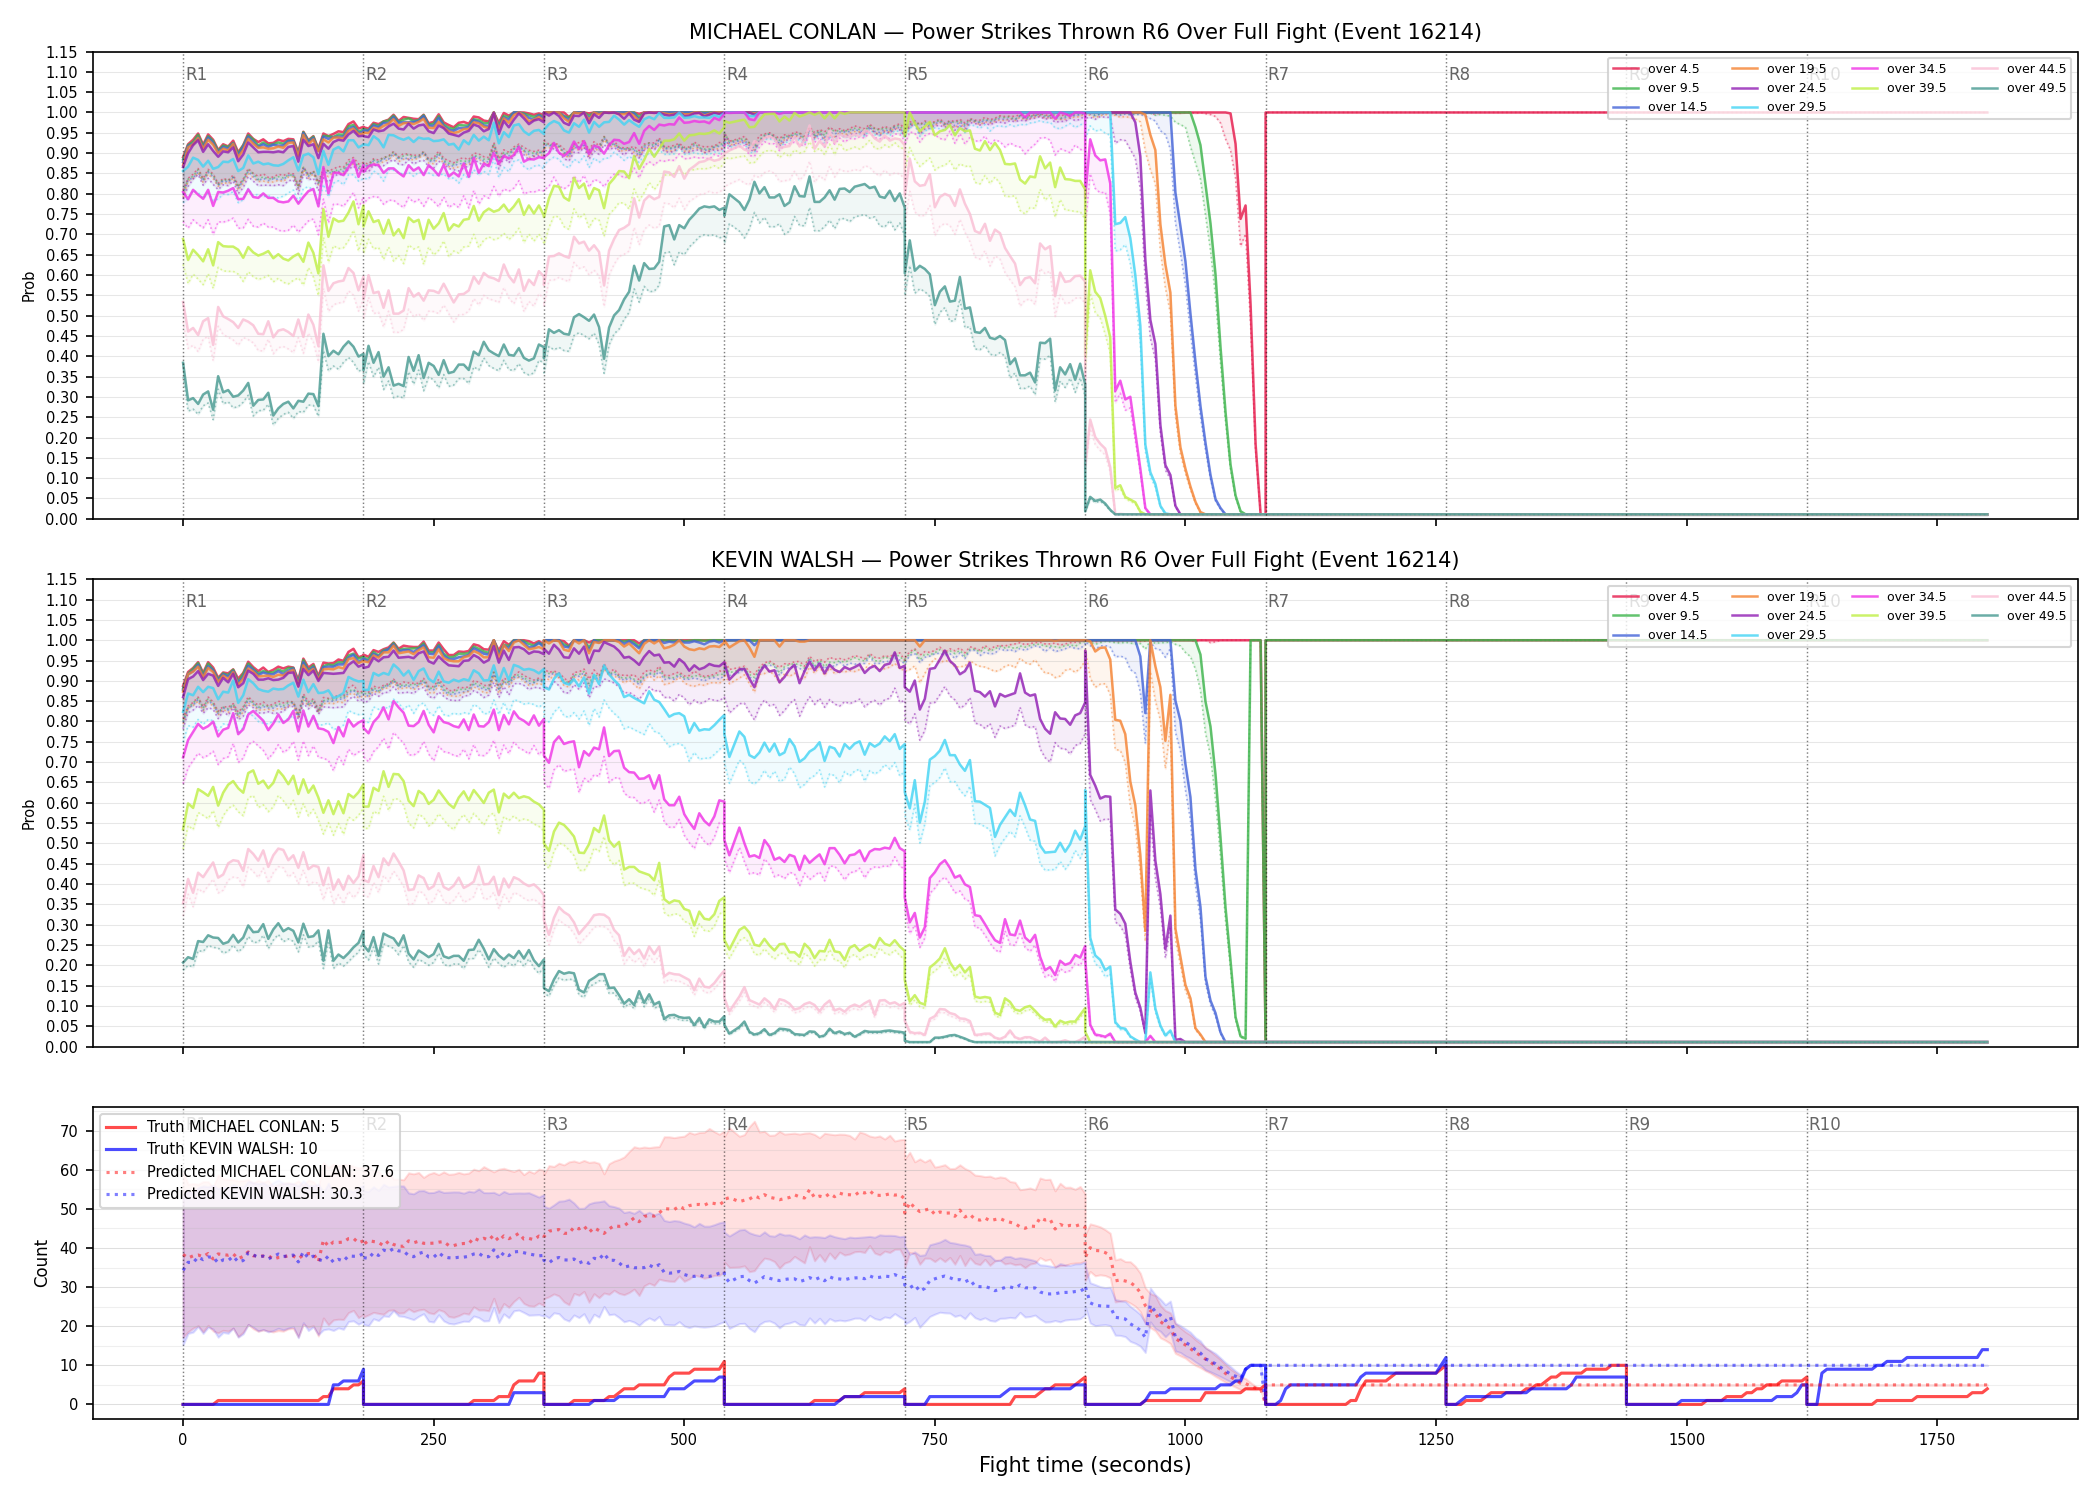Click the MICHAEL CONLAN chart title
Screen dimensions: 2100x1500
[x=1085, y=32]
